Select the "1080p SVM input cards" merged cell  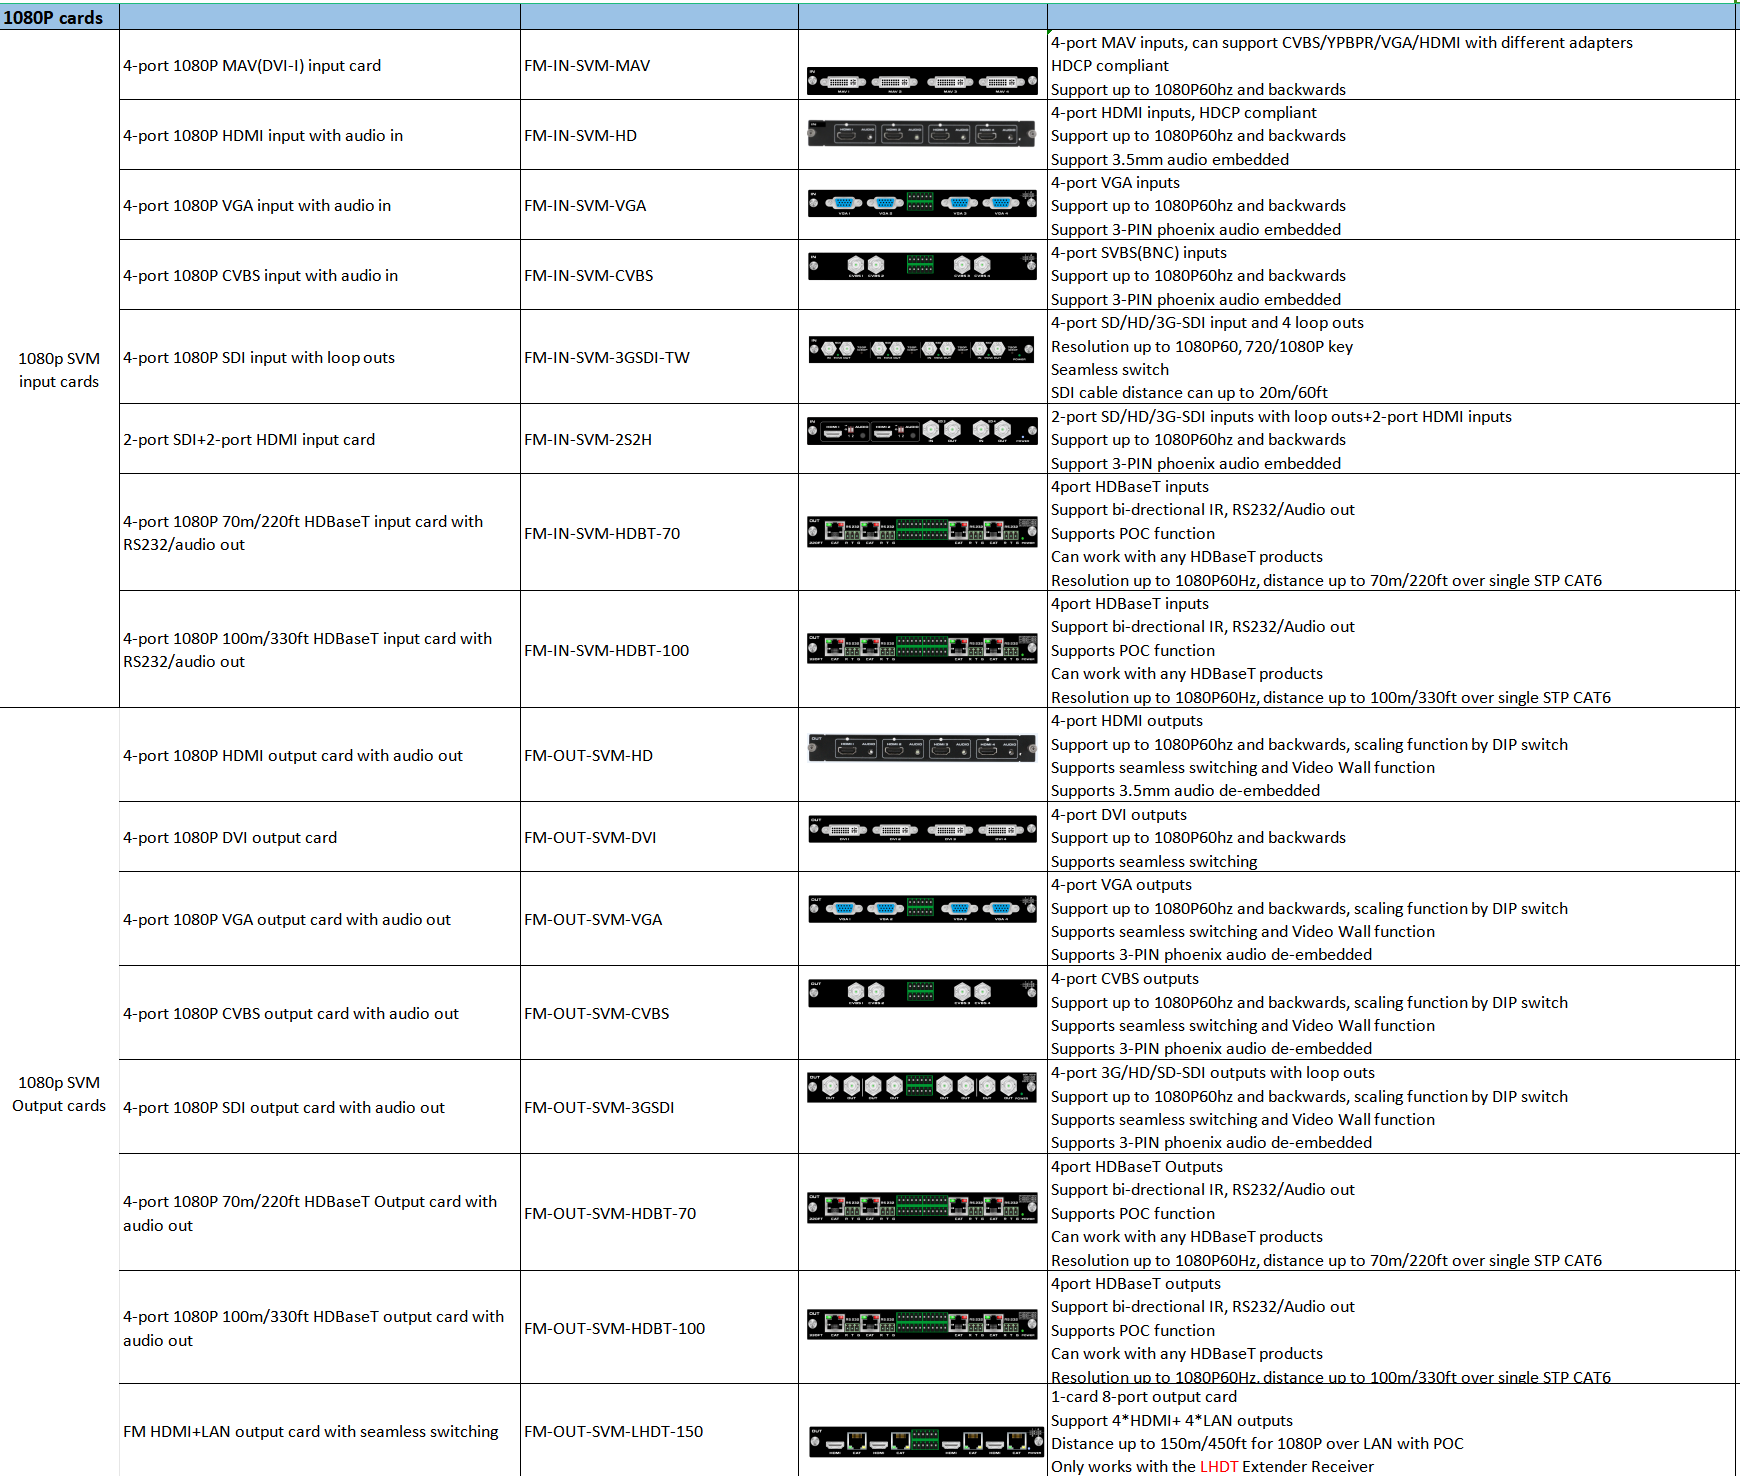[x=59, y=370]
